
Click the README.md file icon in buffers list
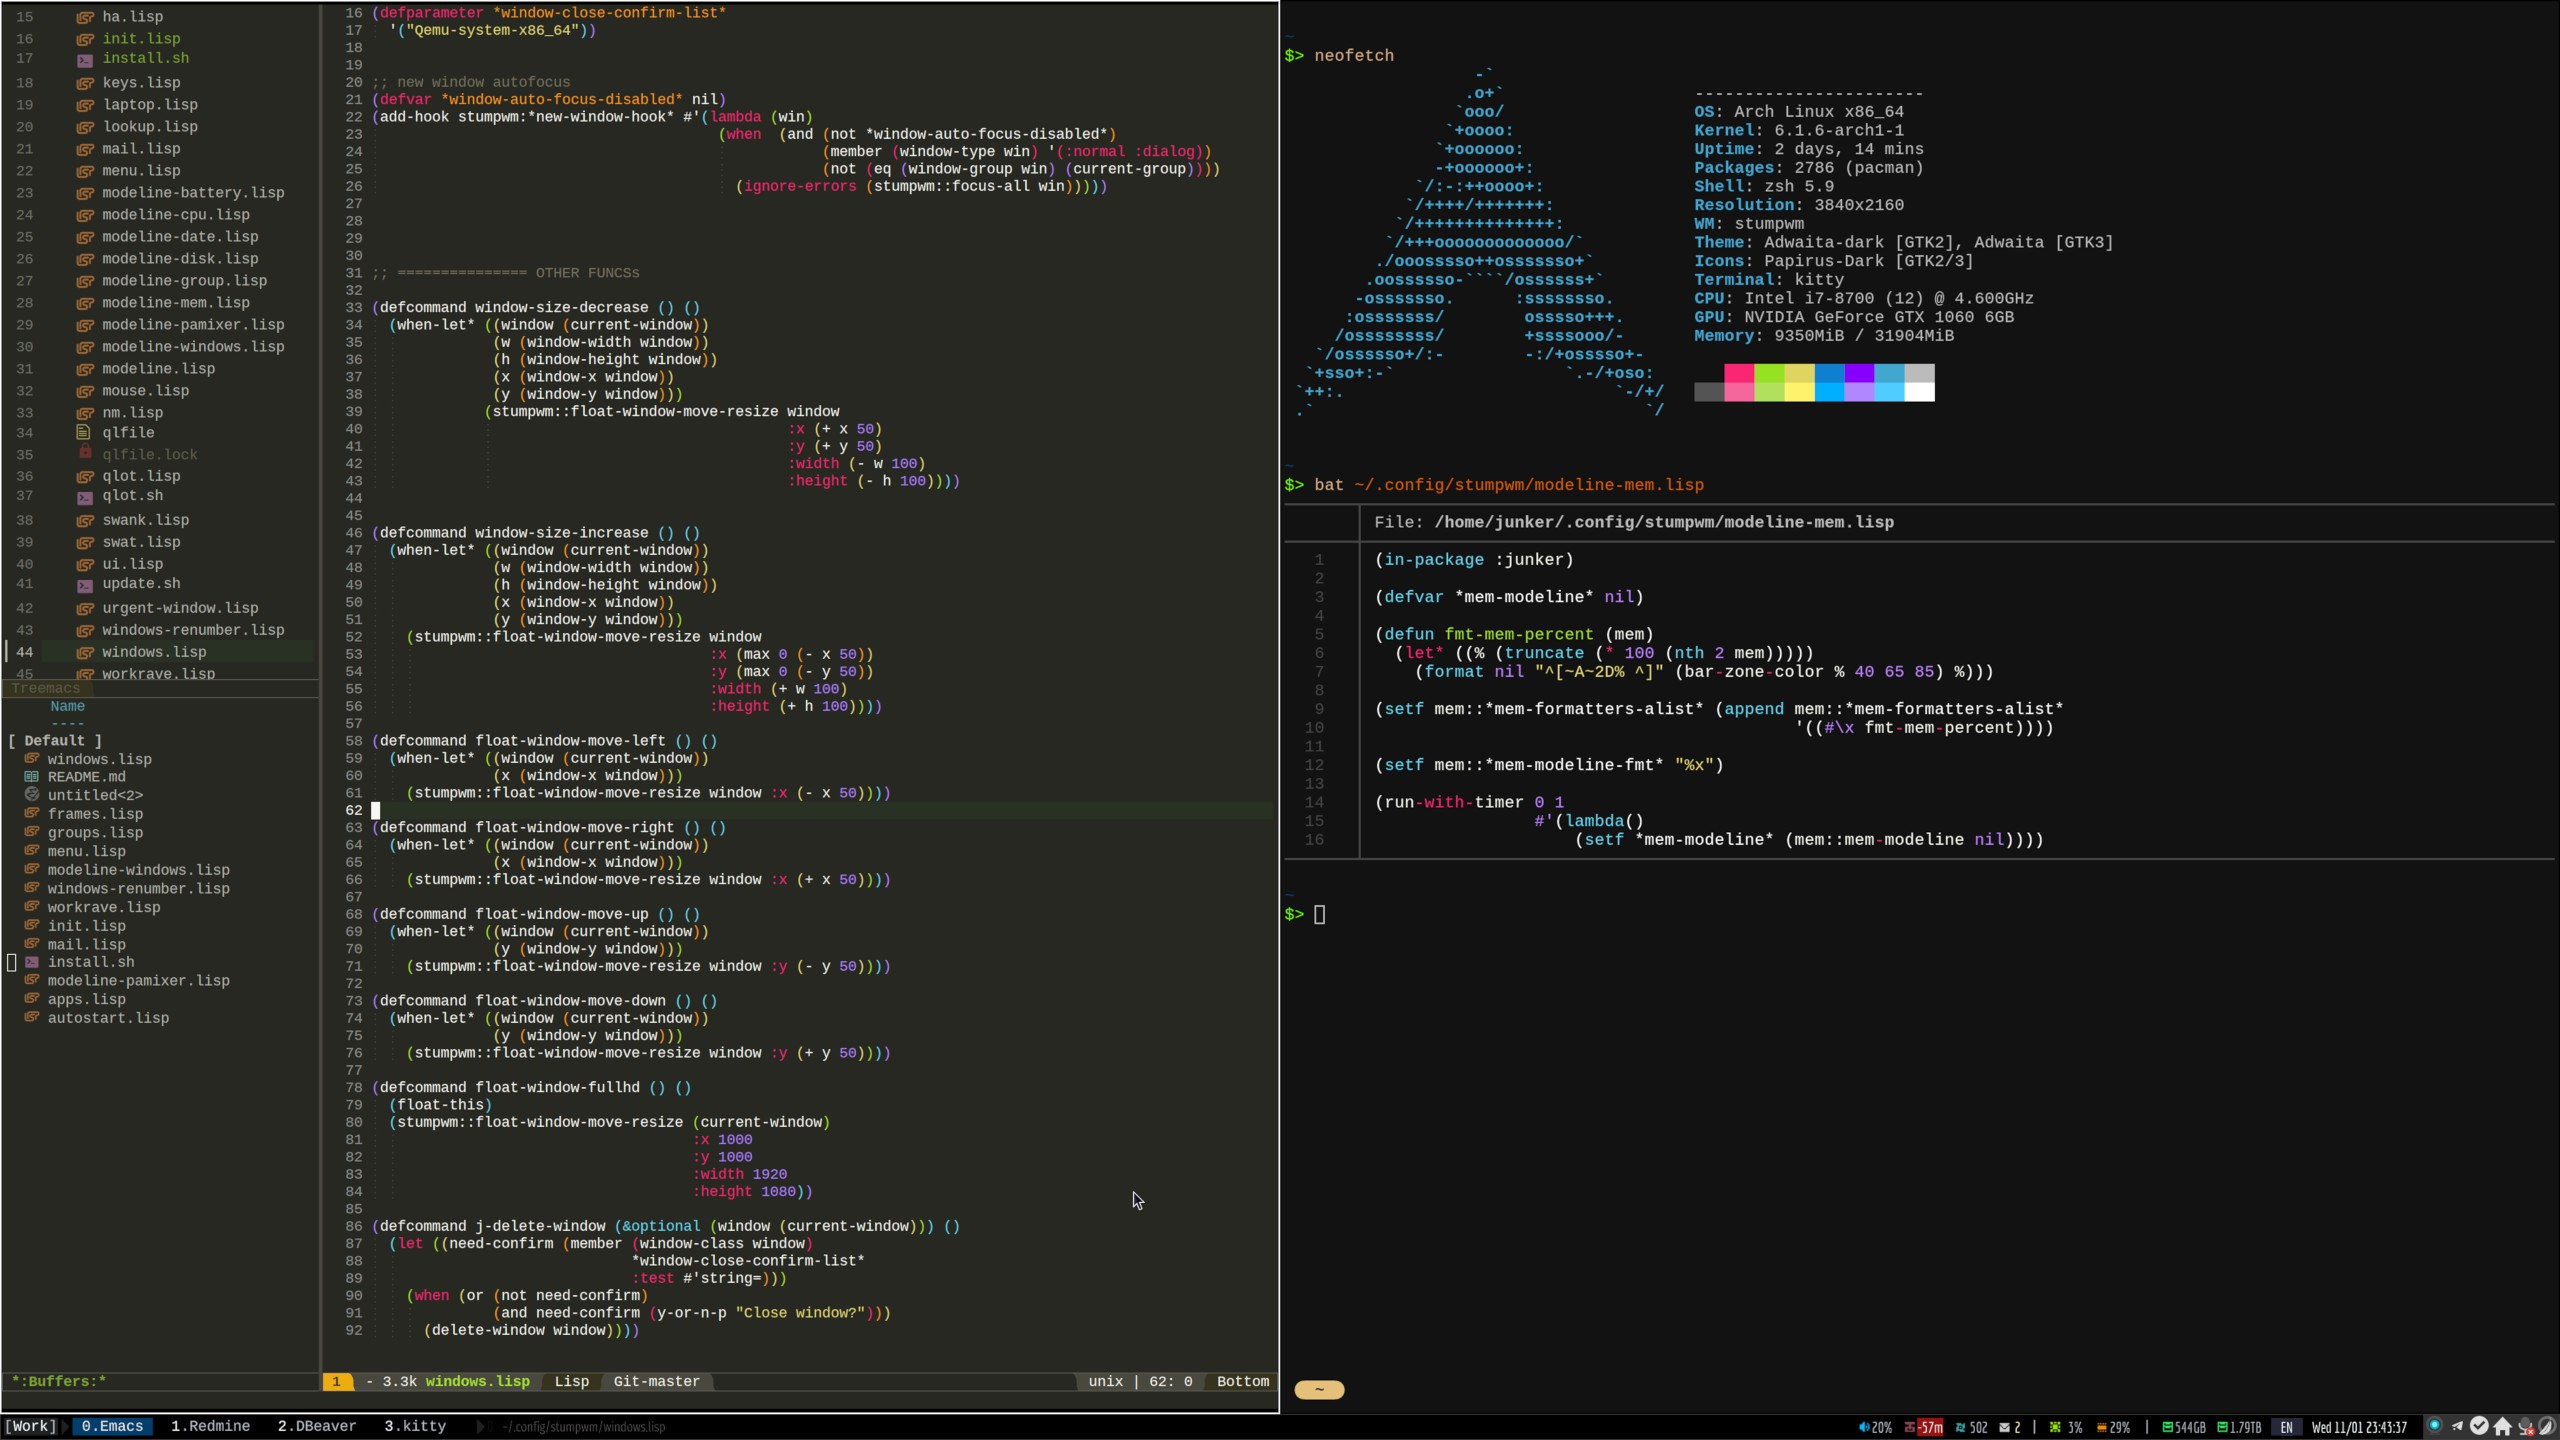pyautogui.click(x=32, y=777)
